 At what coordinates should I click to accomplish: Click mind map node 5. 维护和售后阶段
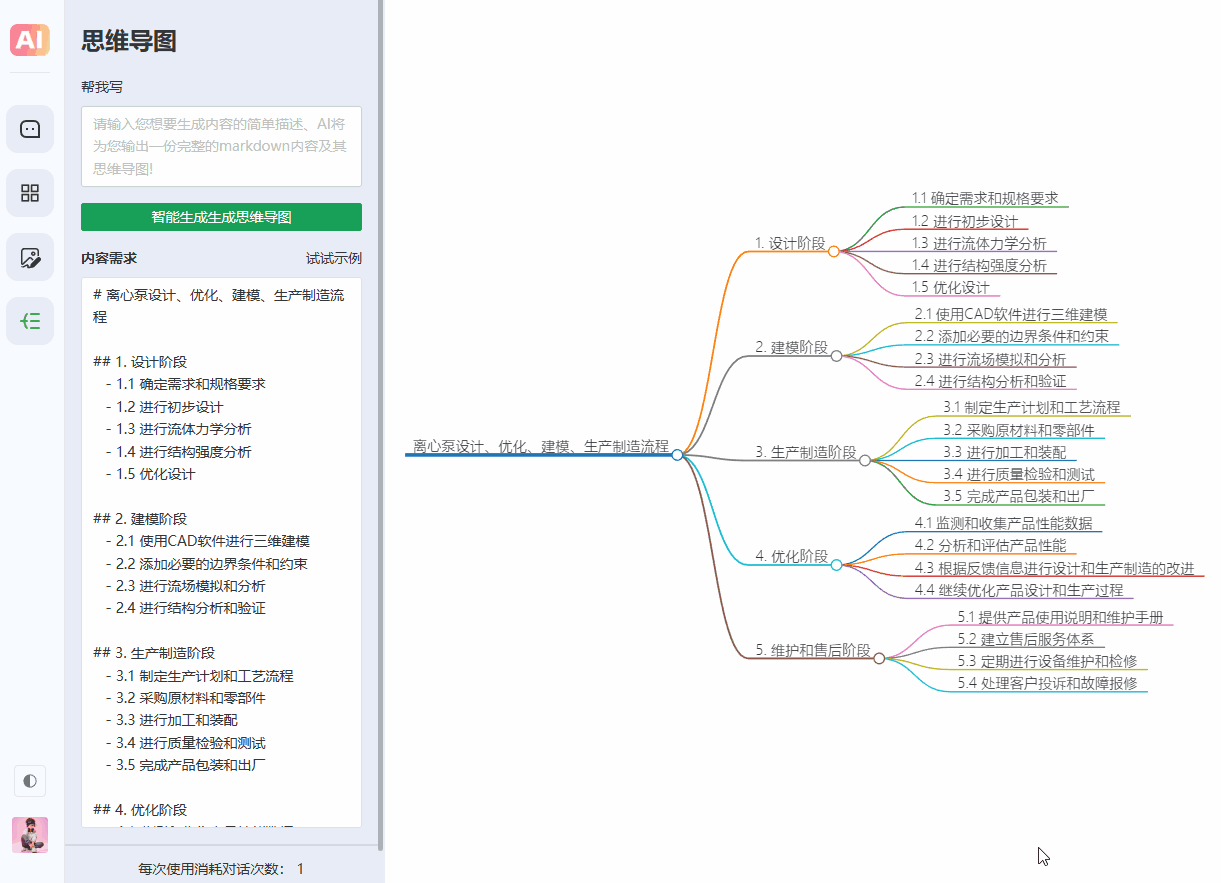(x=813, y=650)
